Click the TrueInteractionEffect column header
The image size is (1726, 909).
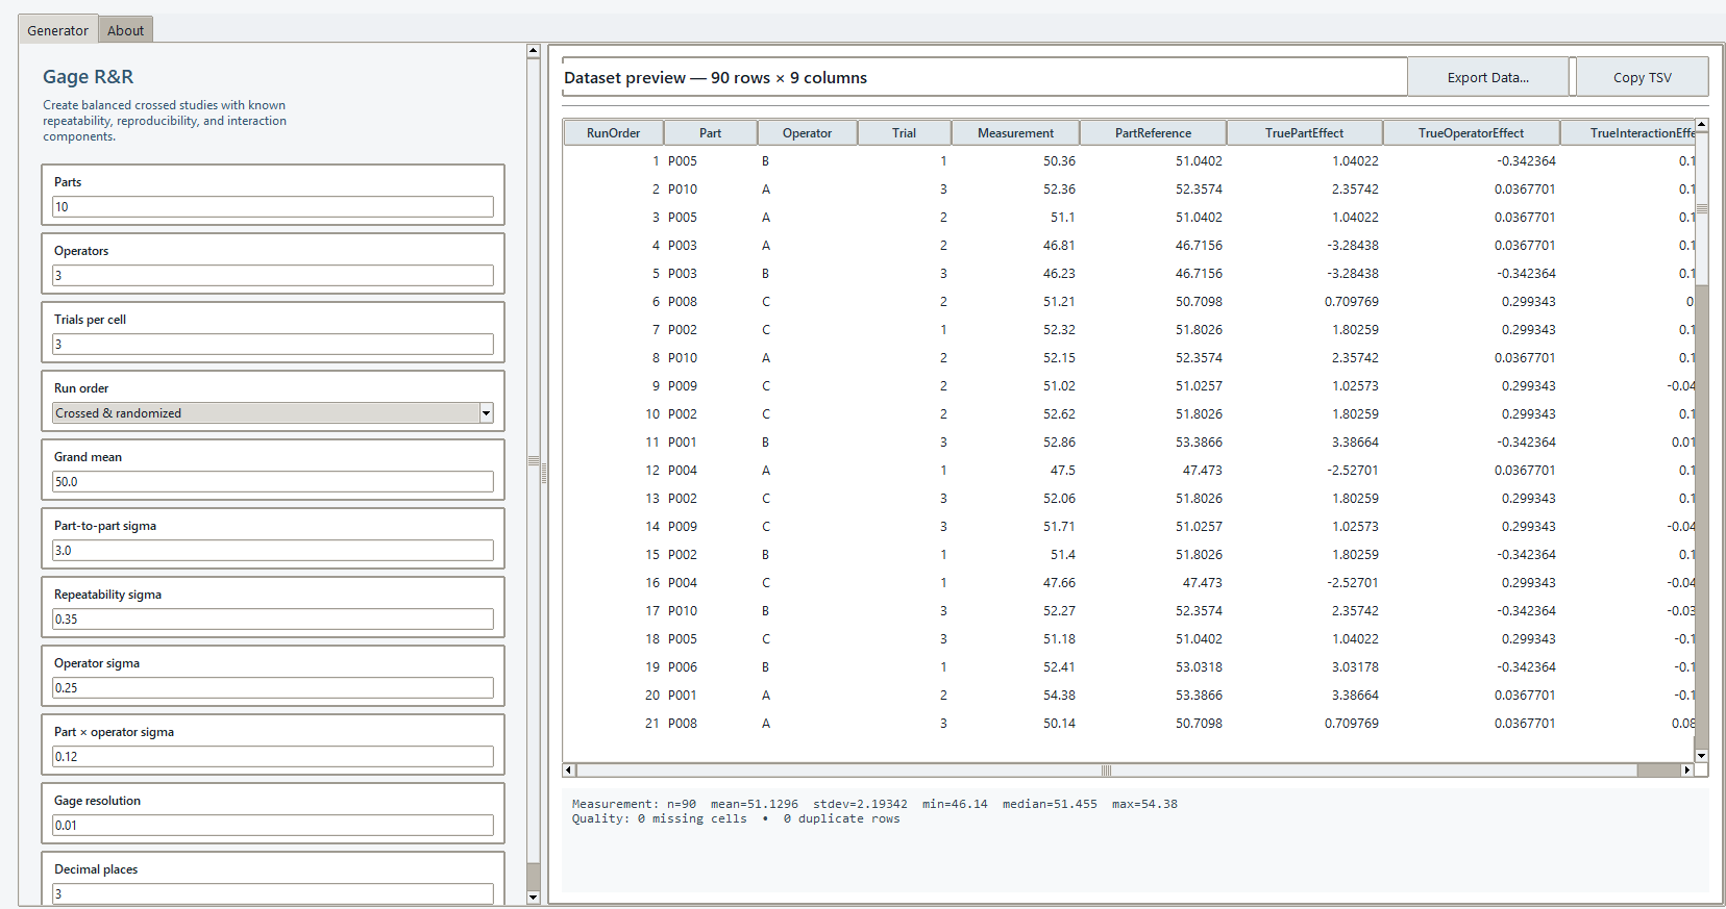click(x=1628, y=133)
